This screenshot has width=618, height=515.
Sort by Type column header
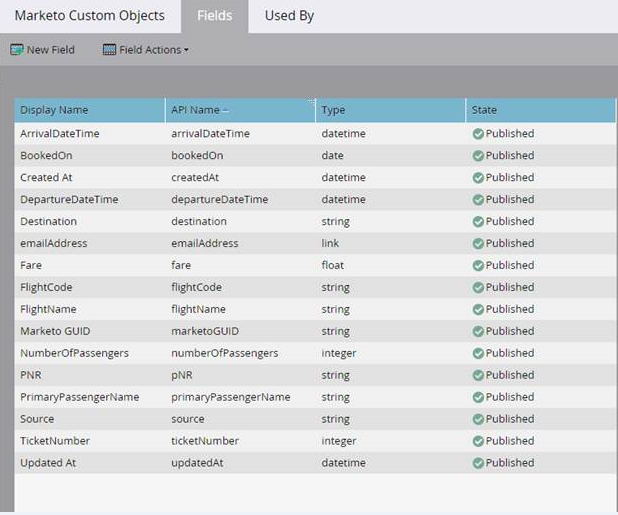(x=391, y=110)
